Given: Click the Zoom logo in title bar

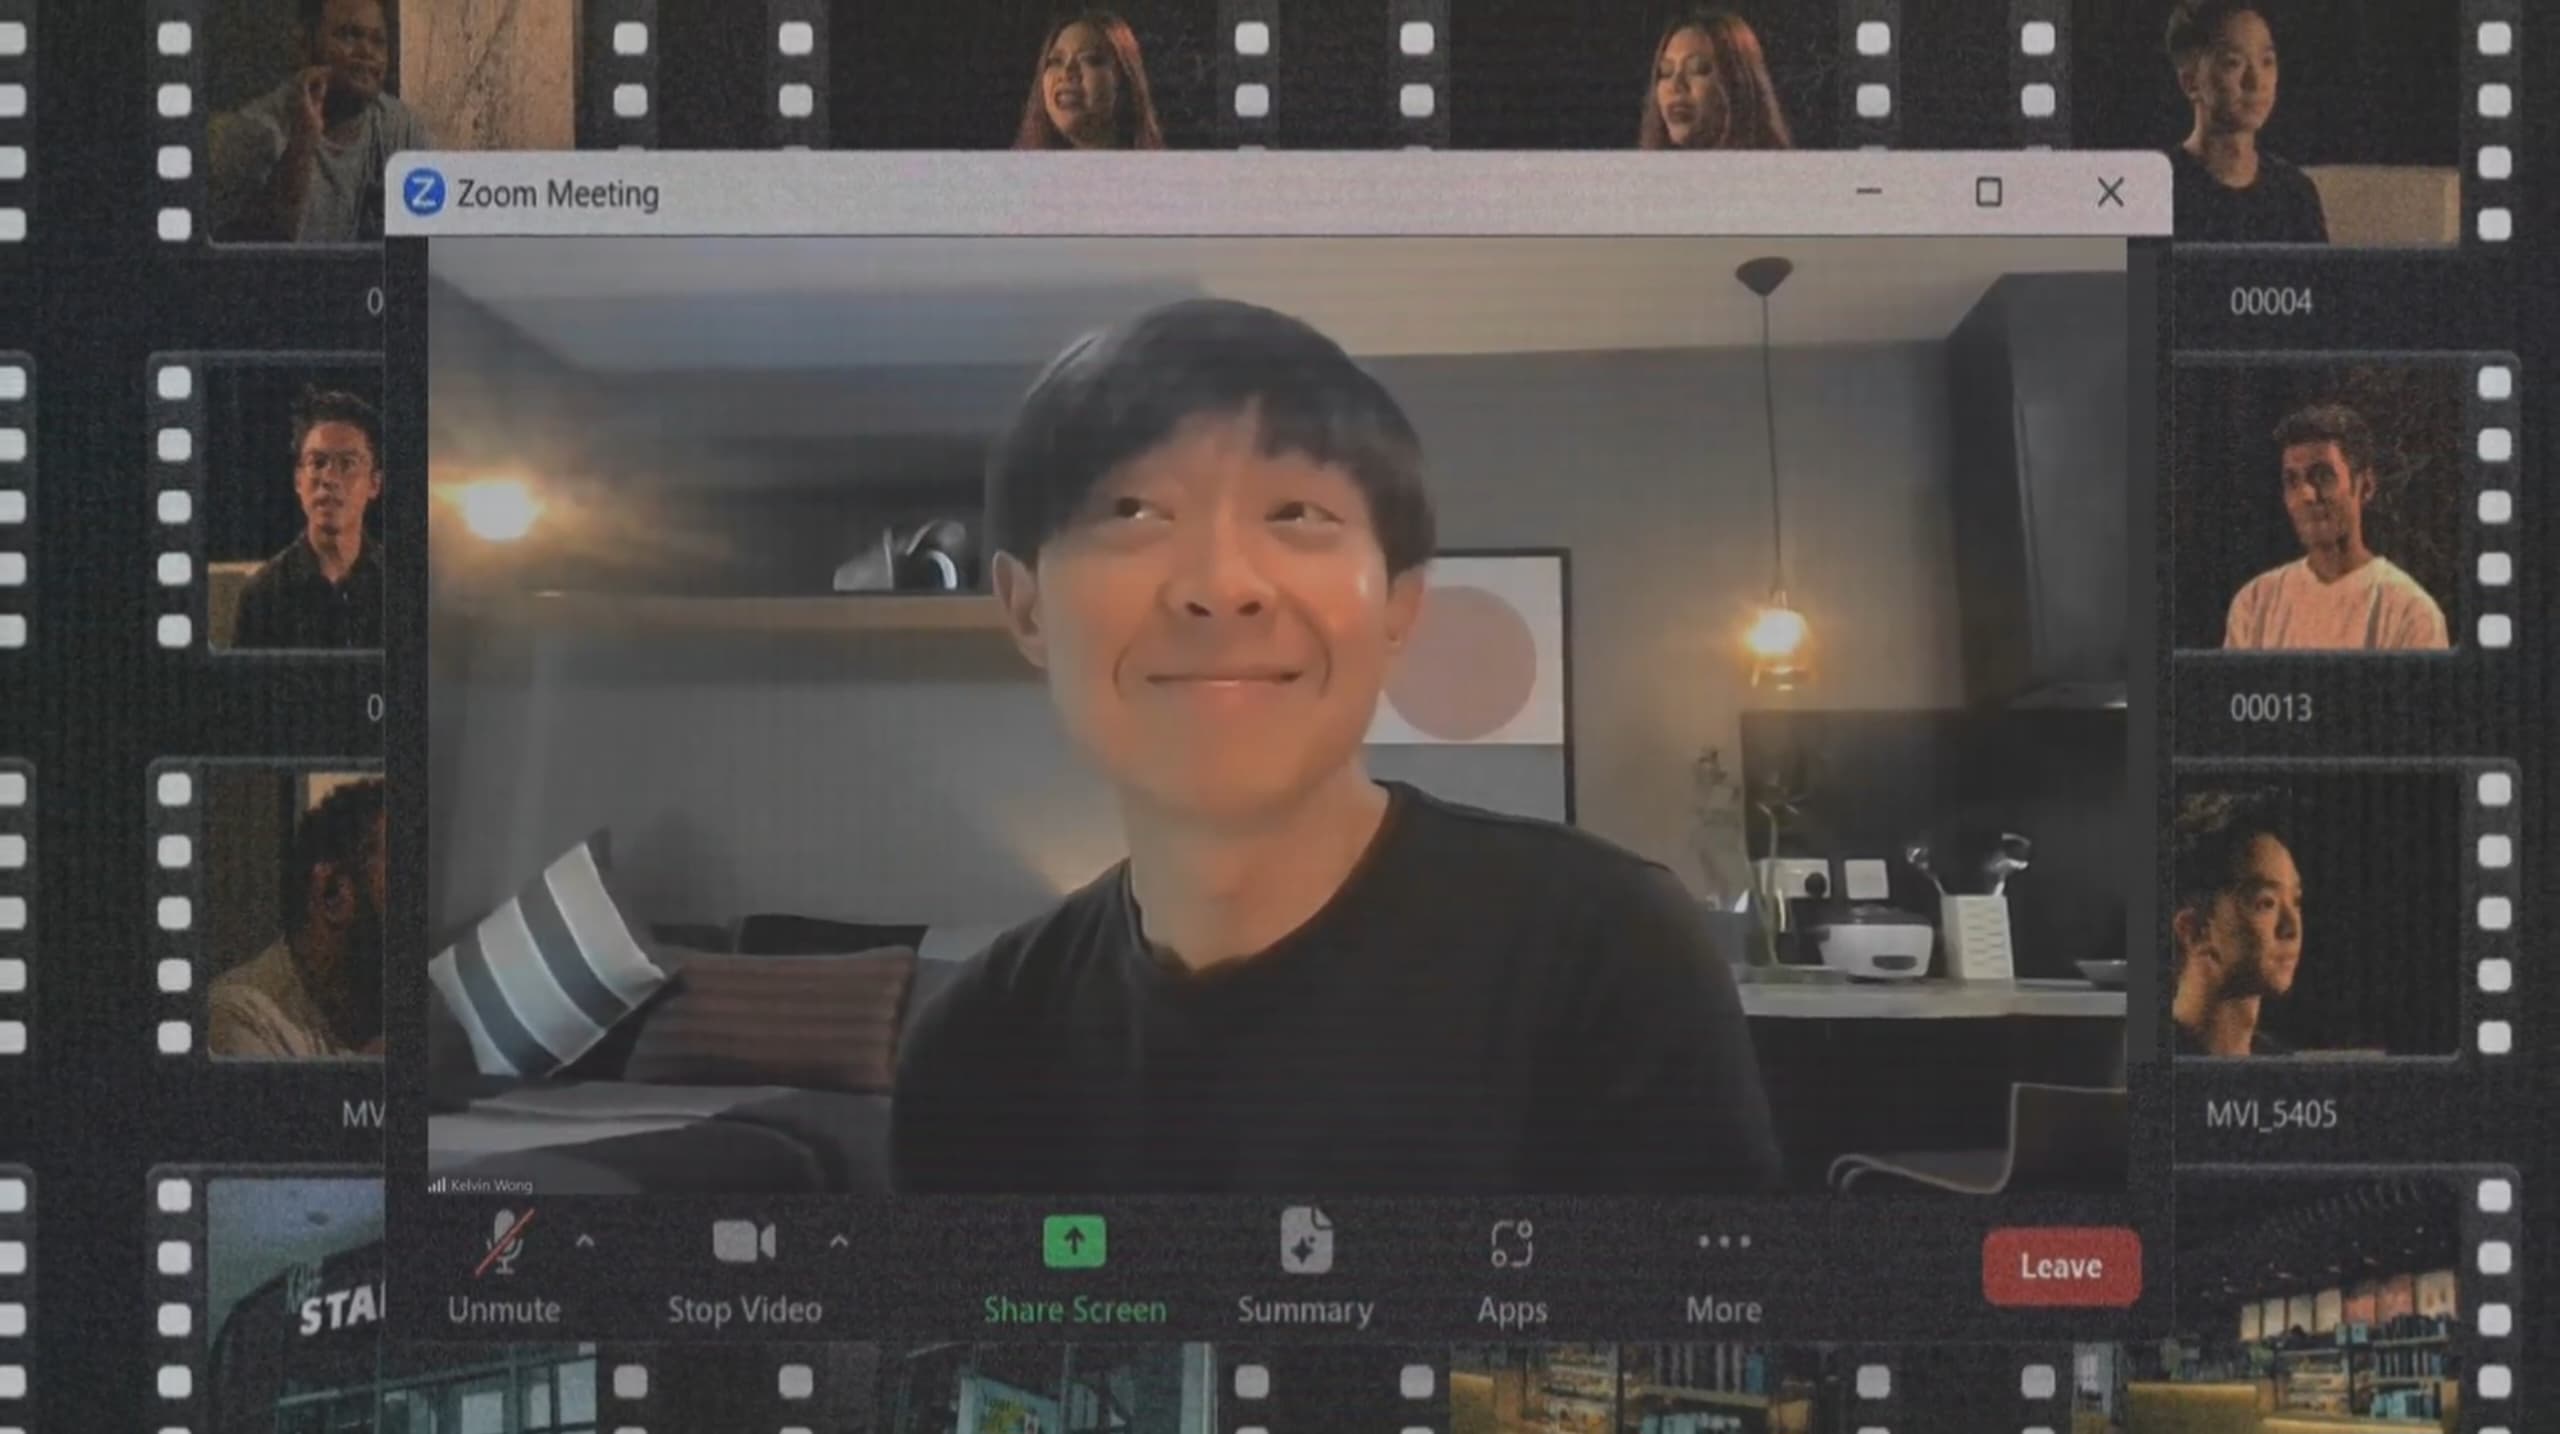Looking at the screenshot, I should click(423, 192).
